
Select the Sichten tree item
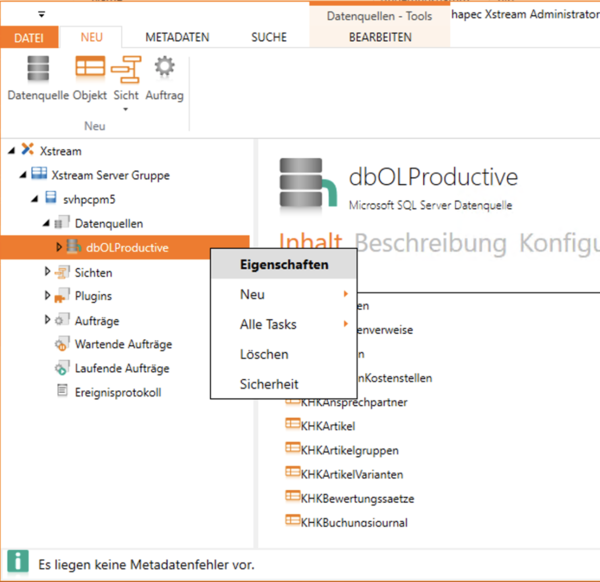[x=93, y=273]
